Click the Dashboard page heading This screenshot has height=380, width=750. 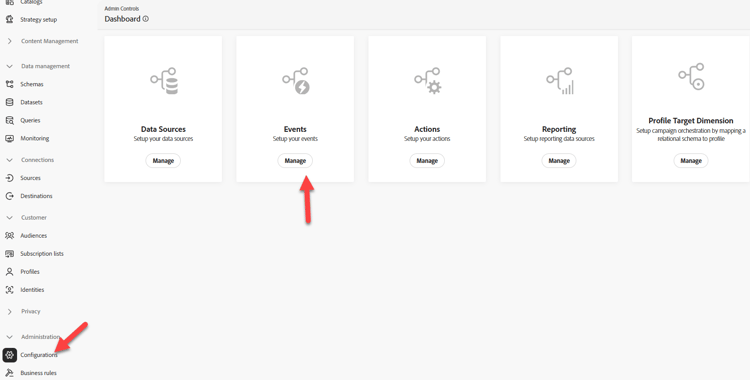122,19
